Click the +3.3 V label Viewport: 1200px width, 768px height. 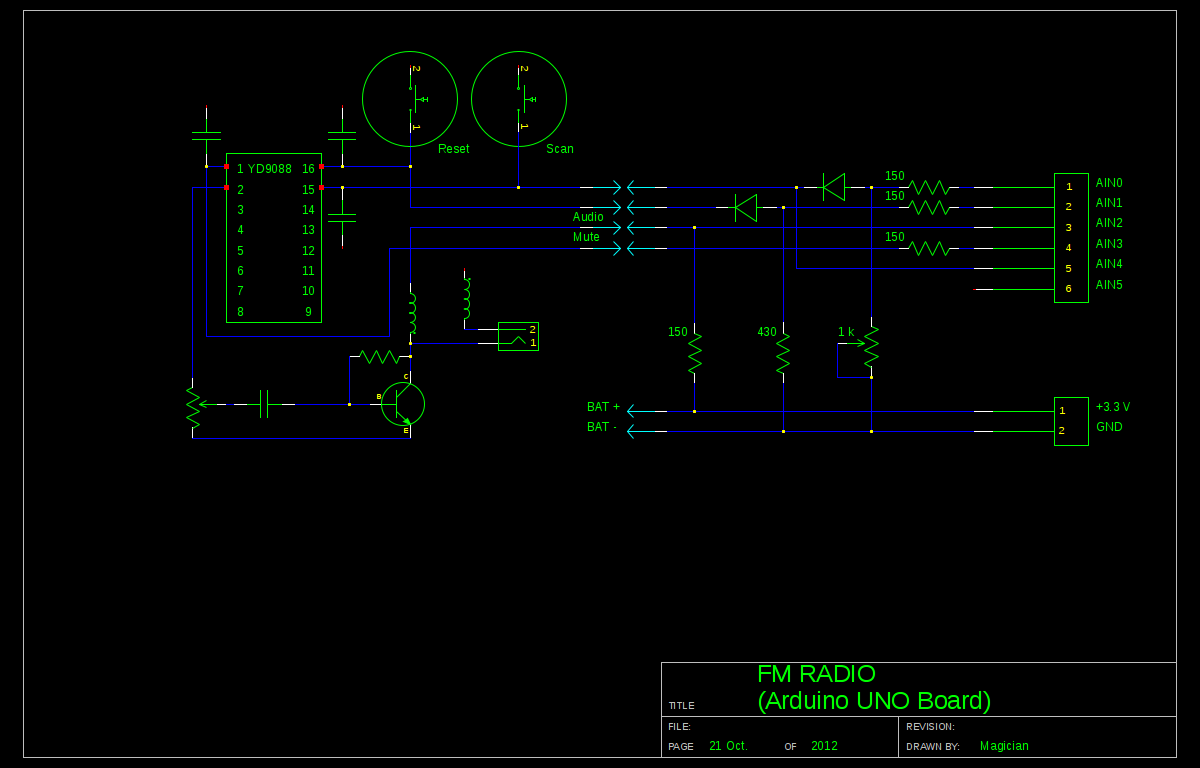click(1113, 407)
